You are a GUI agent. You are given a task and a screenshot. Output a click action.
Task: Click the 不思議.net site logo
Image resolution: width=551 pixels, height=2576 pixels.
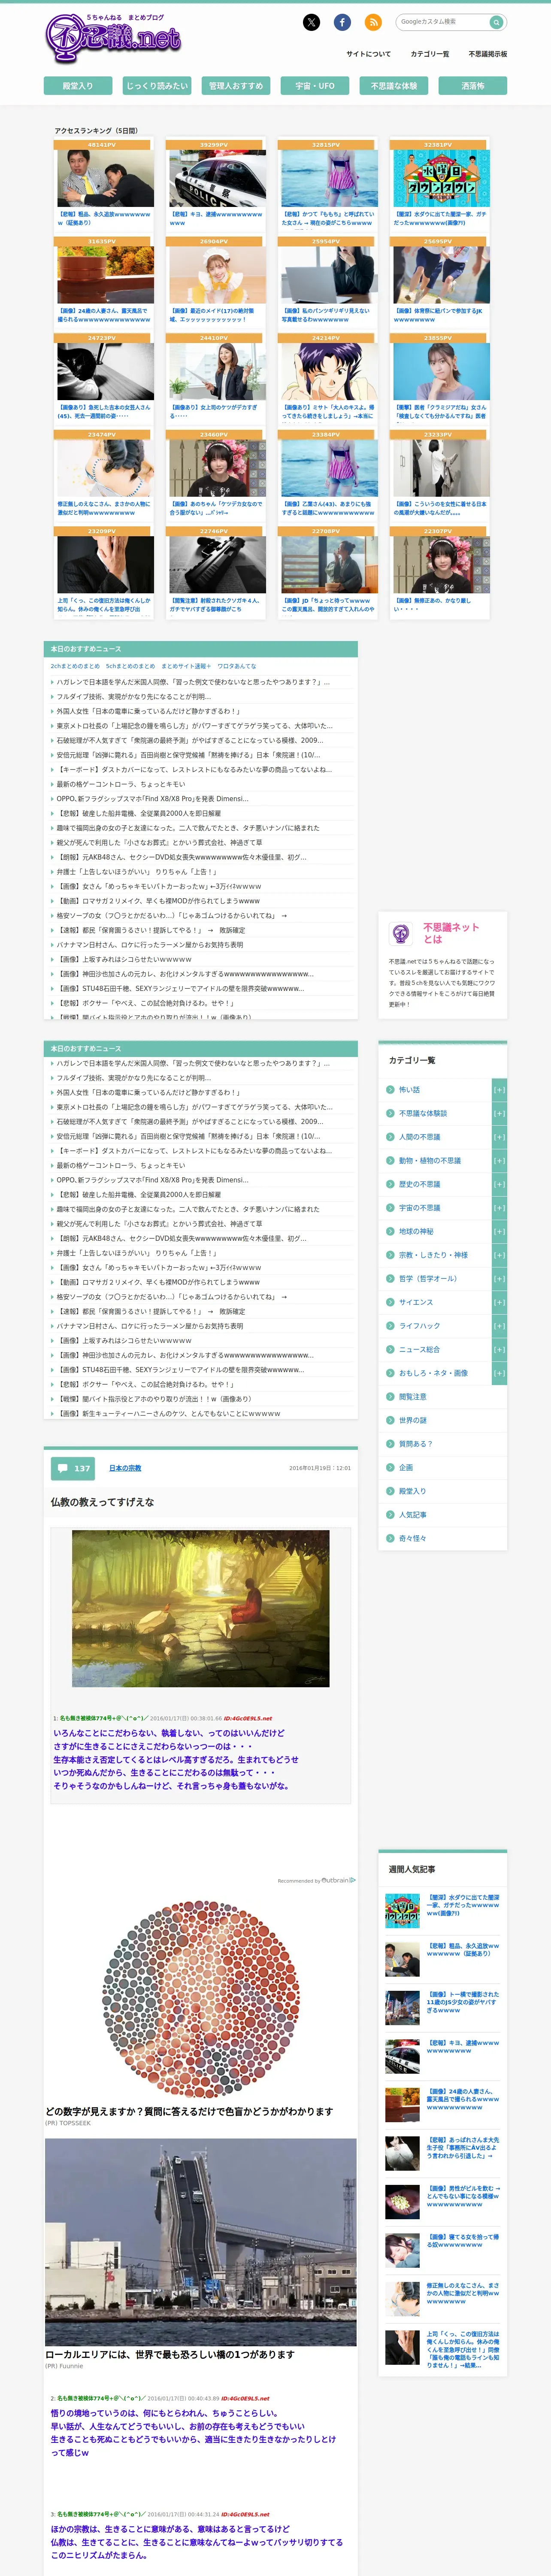tap(113, 38)
